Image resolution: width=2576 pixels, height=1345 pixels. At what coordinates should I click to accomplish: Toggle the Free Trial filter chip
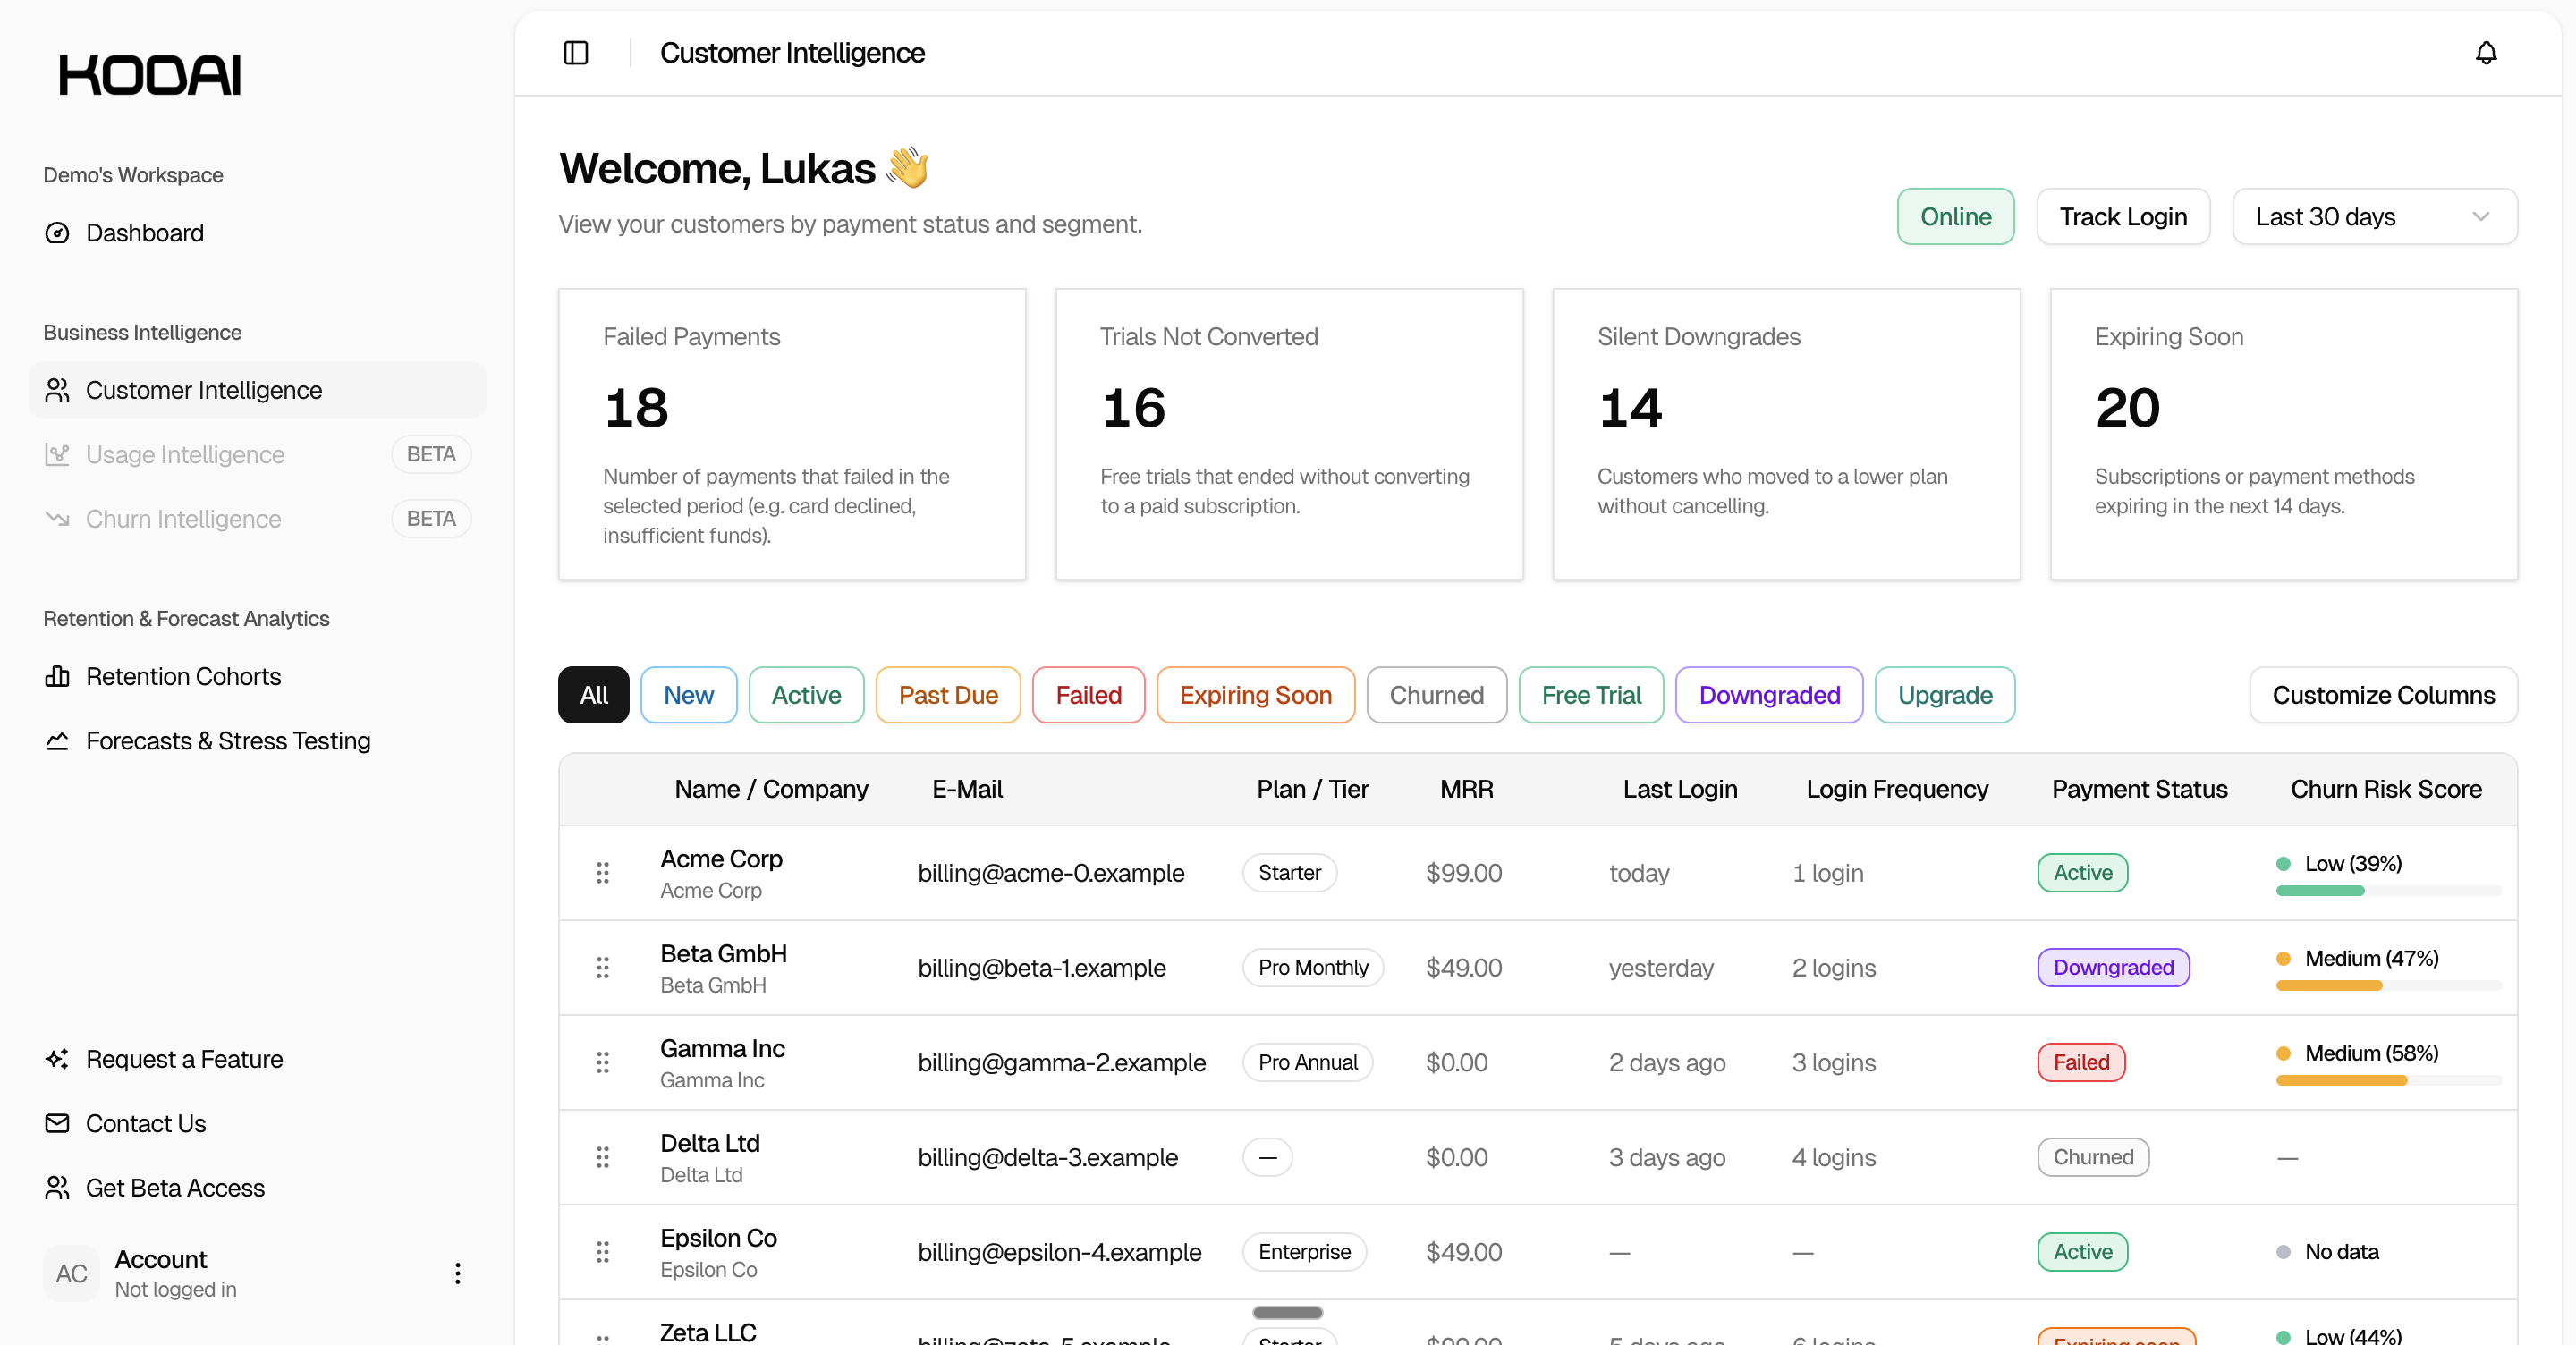coord(1590,695)
